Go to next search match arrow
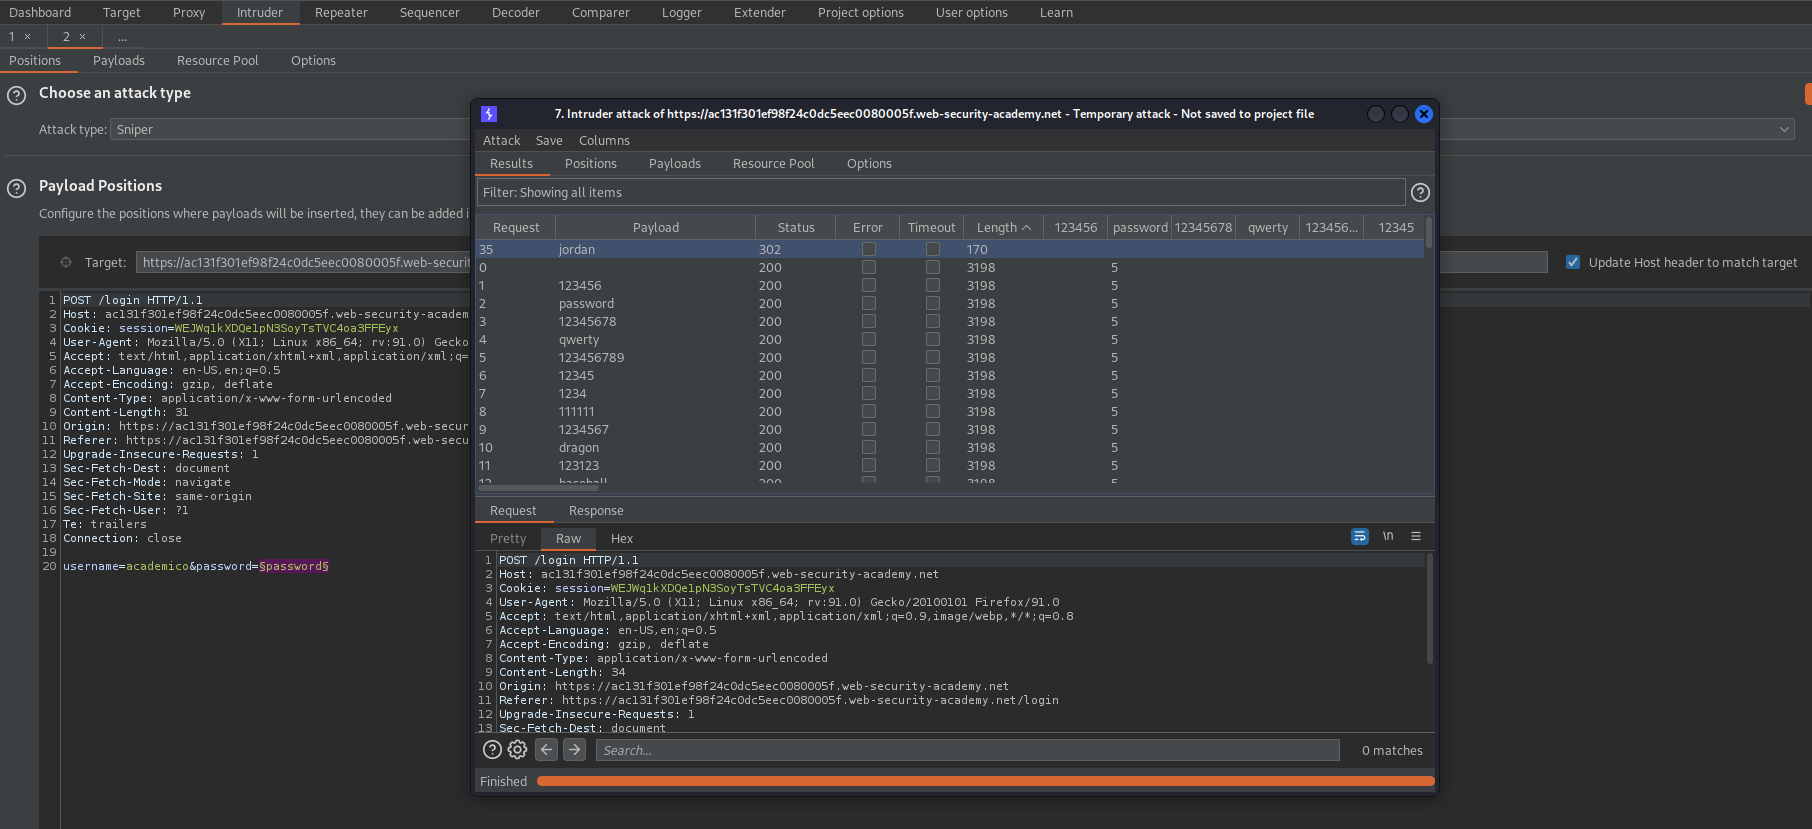Screen dimensions: 1812x829 (574, 750)
